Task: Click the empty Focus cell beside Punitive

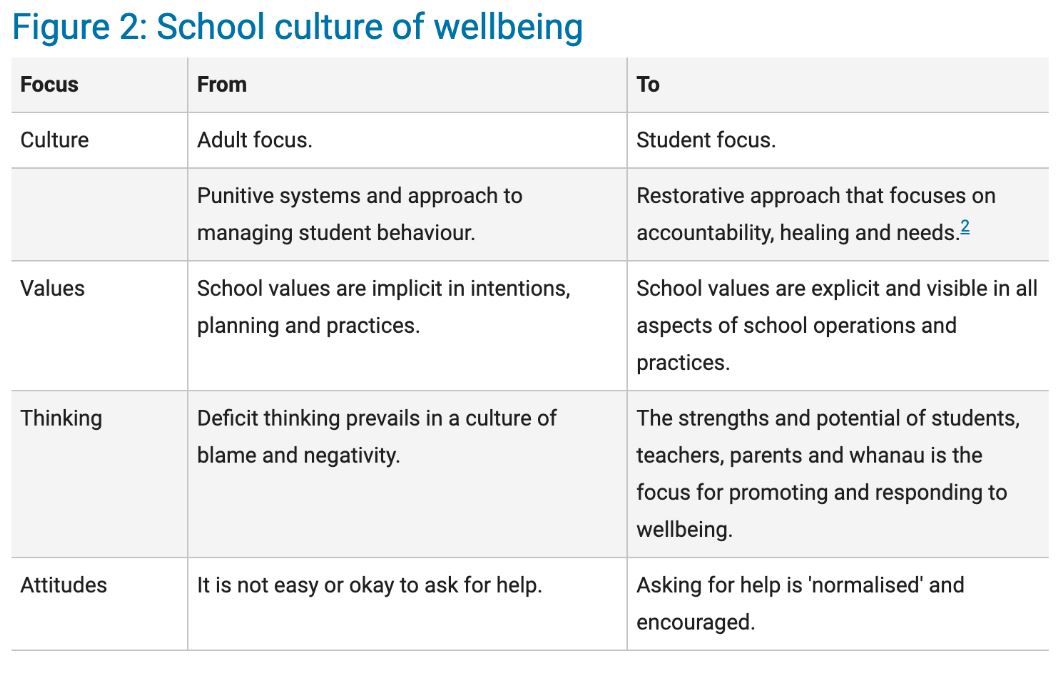Action: 99,214
